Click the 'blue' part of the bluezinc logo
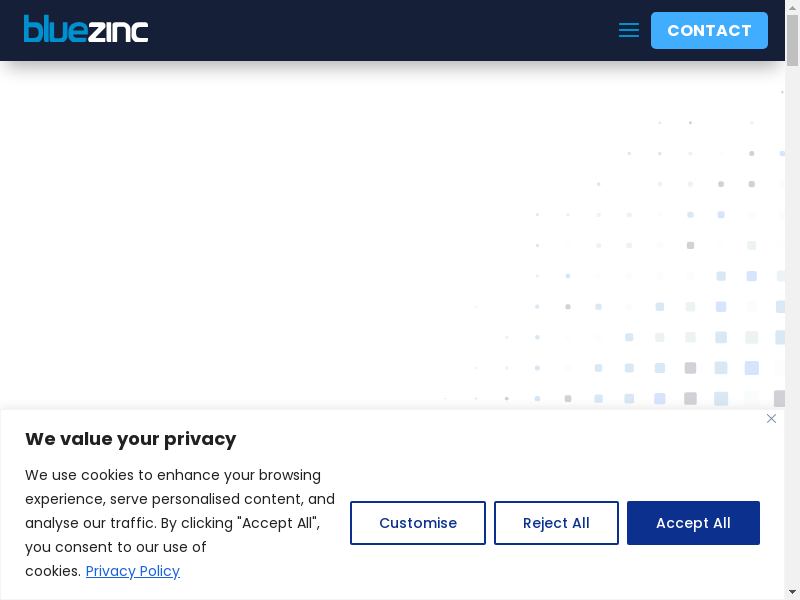The image size is (800, 600). tap(47, 29)
